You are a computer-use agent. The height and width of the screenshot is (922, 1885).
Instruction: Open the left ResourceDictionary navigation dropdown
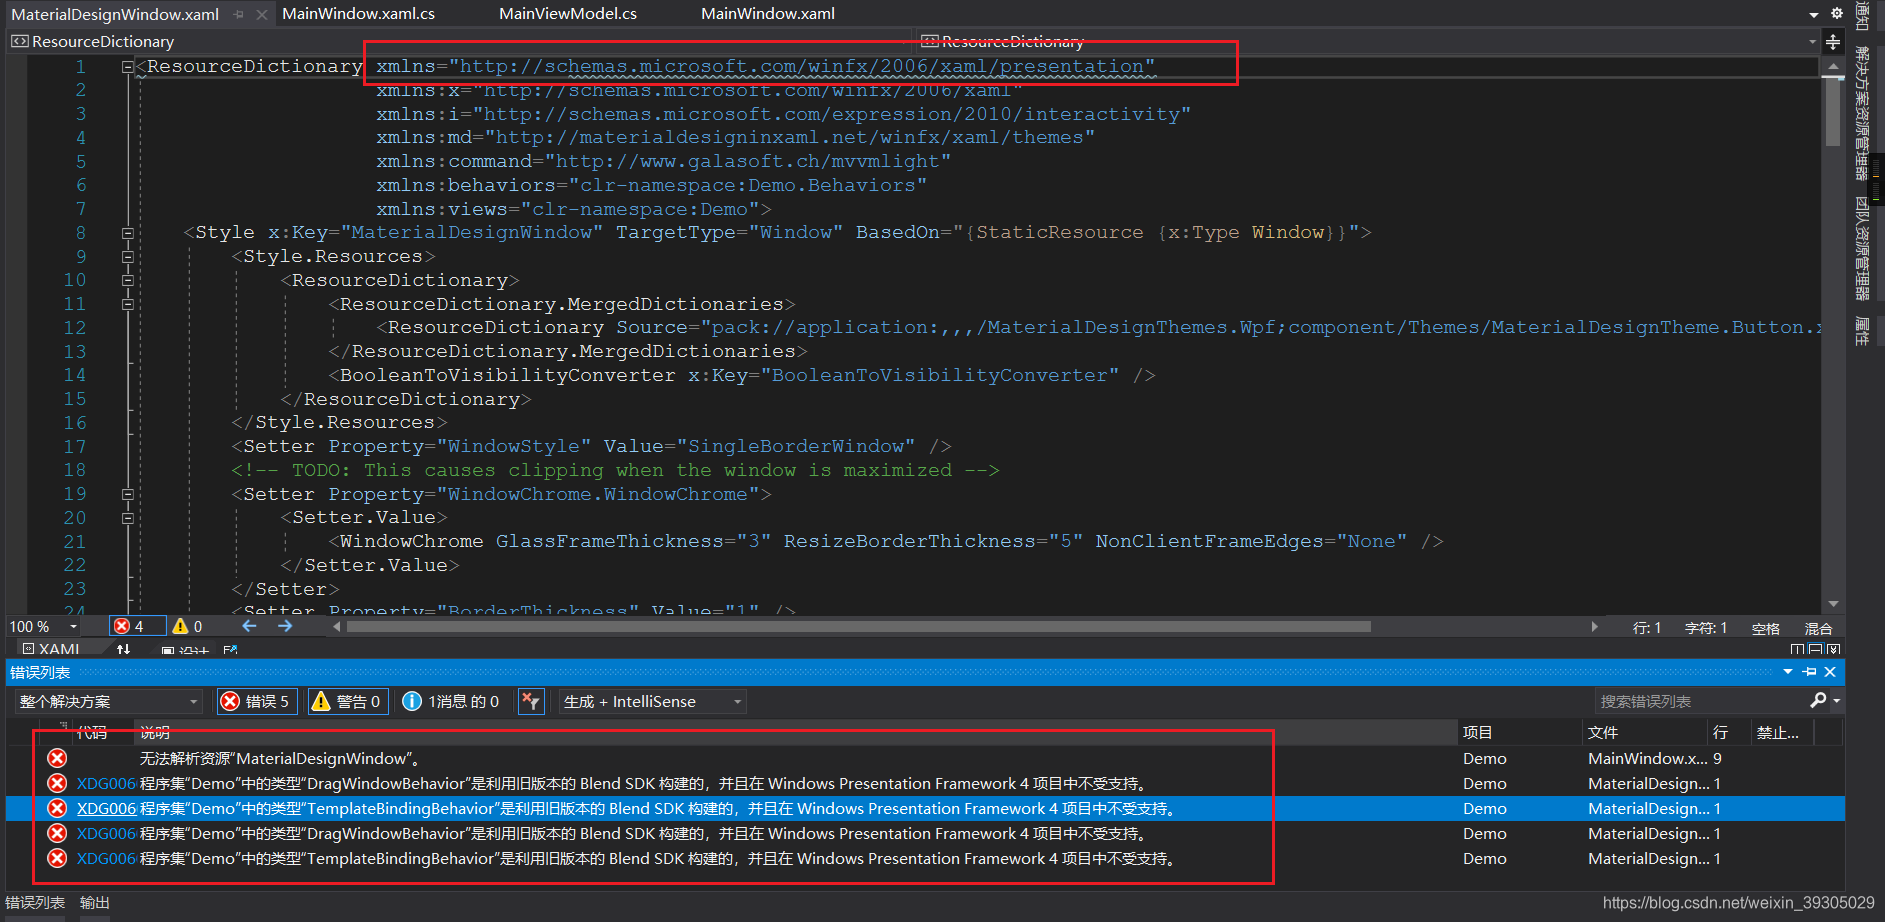tap(460, 42)
